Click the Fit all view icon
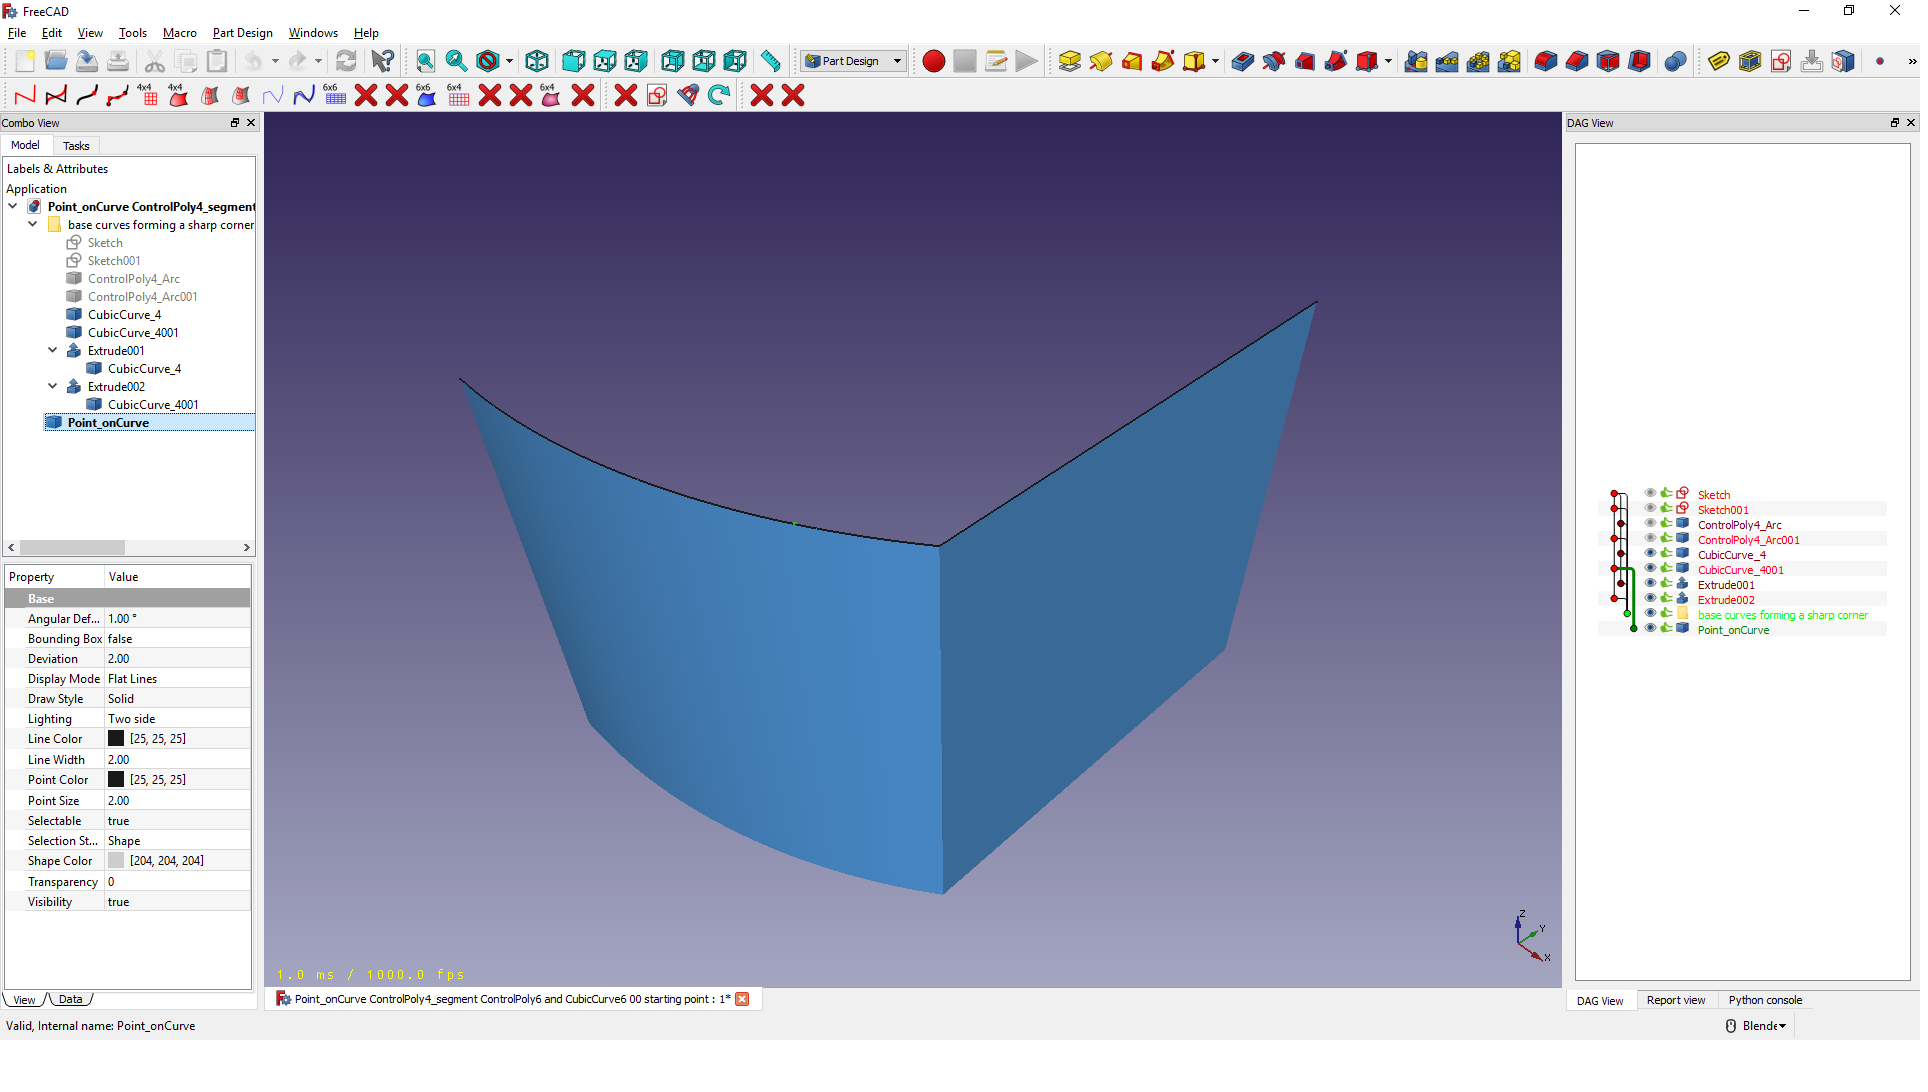Image resolution: width=1928 pixels, height=1092 pixels. click(x=425, y=62)
